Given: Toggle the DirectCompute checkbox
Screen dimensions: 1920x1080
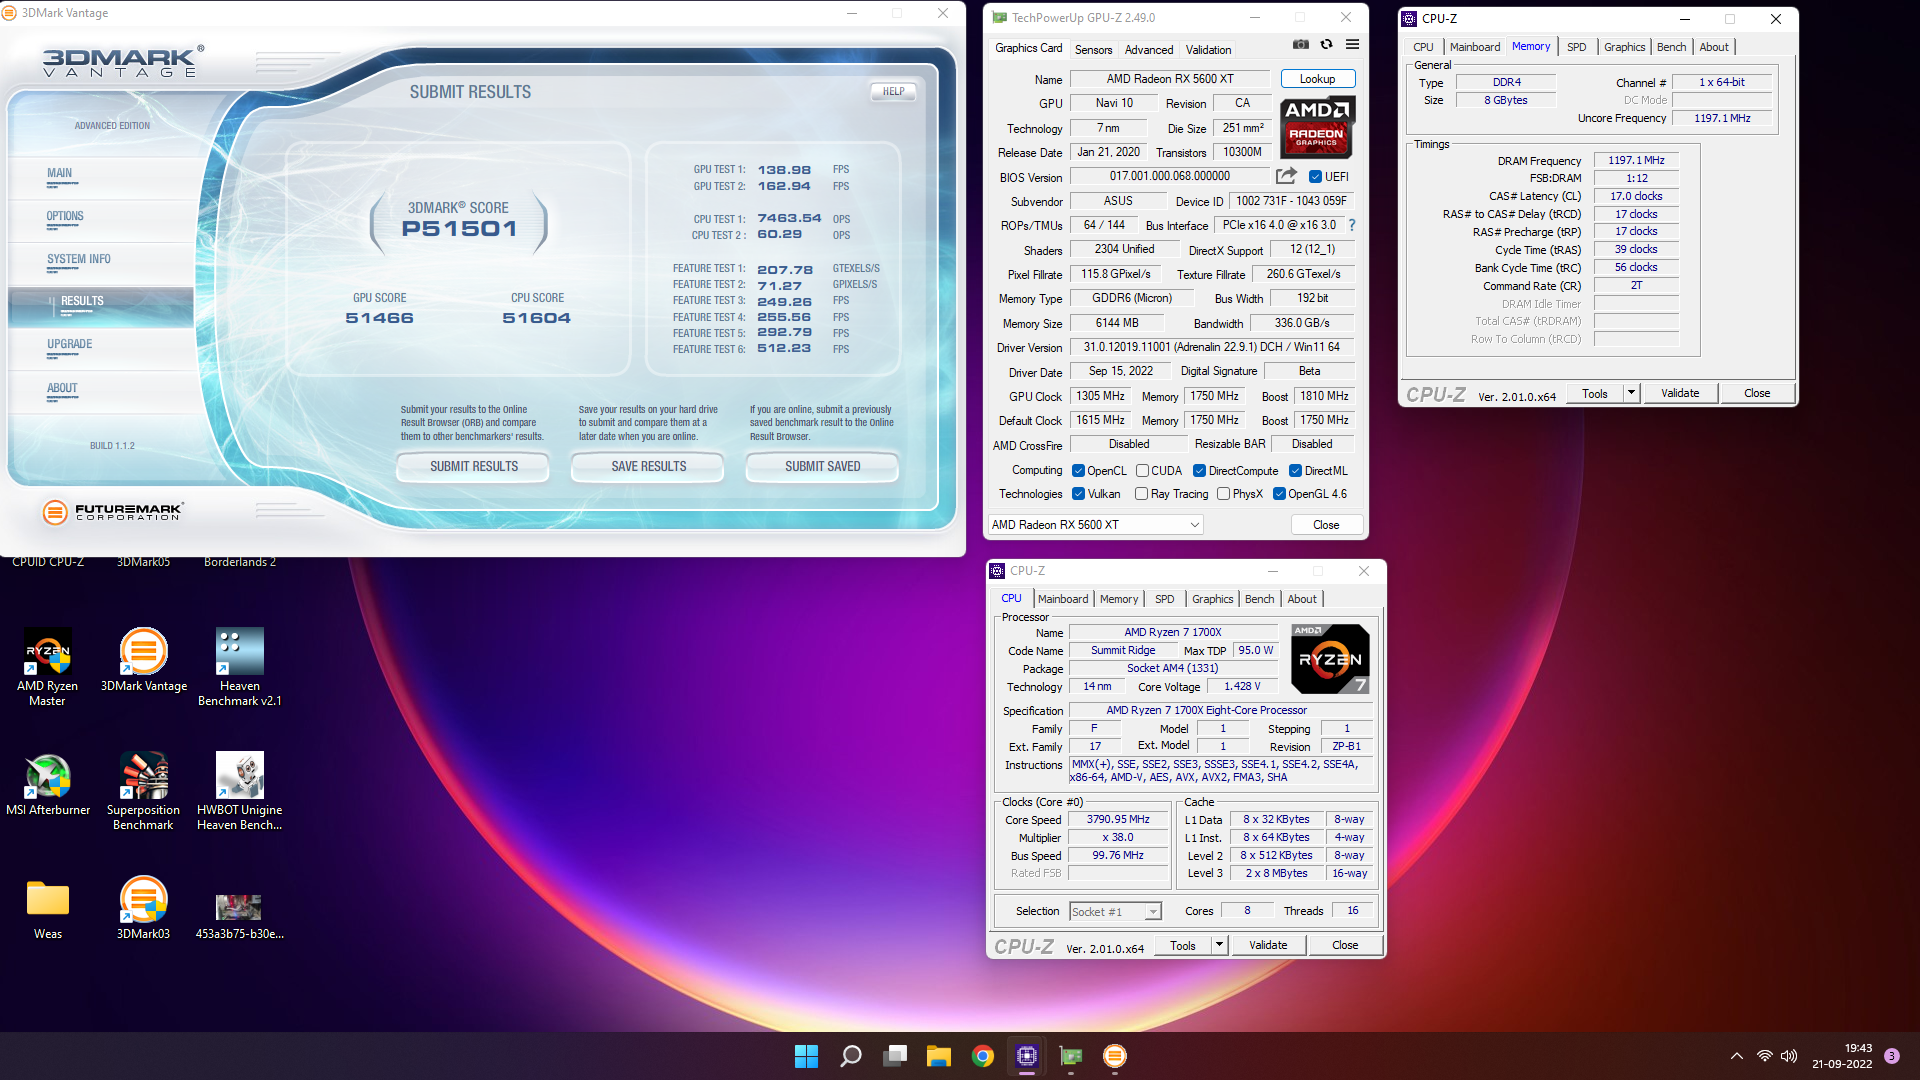Looking at the screenshot, I should click(x=1199, y=471).
